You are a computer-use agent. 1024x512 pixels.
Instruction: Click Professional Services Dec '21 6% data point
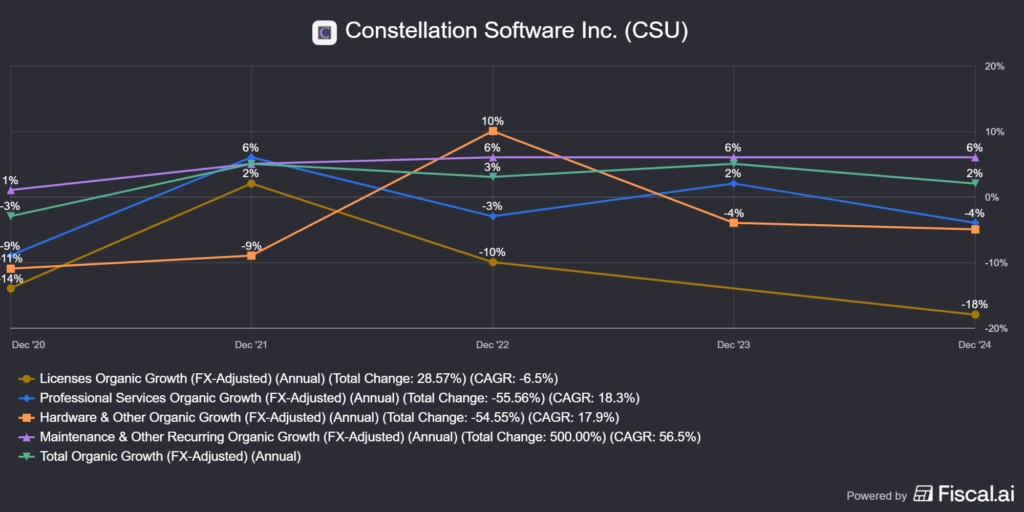(250, 158)
